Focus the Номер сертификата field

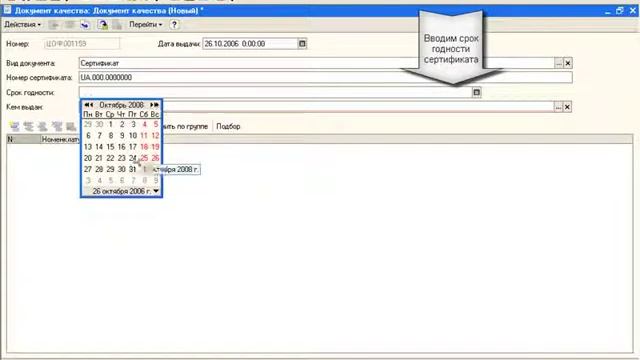pyautogui.click(x=325, y=78)
